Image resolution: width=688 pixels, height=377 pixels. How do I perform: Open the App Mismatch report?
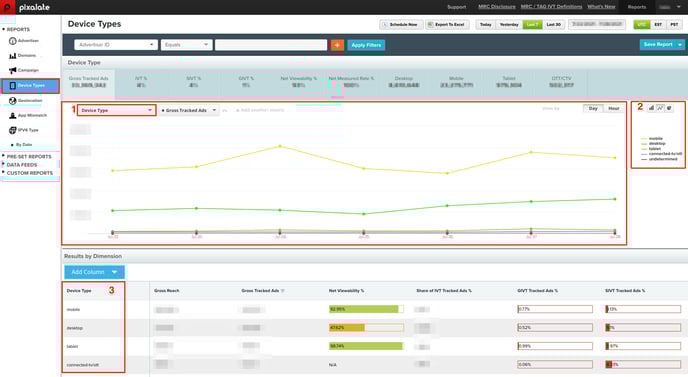[x=28, y=115]
